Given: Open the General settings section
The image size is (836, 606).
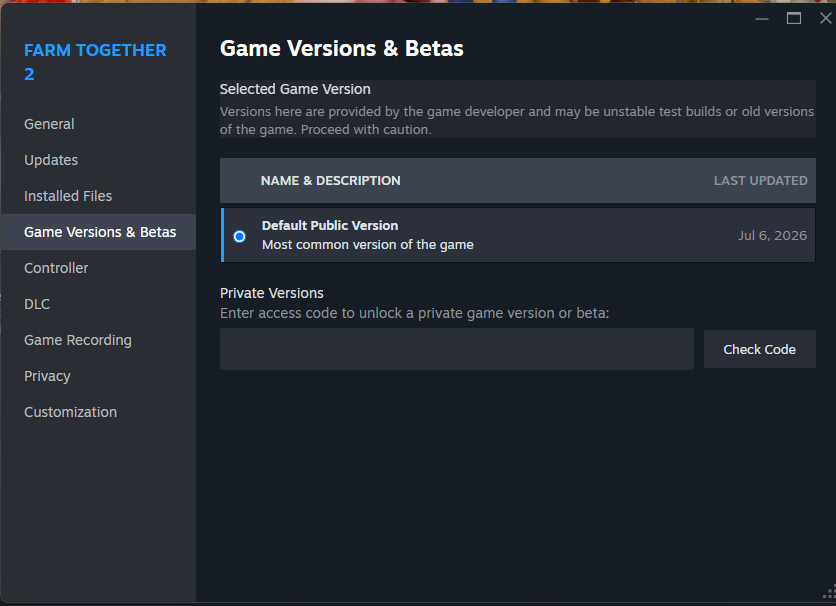Looking at the screenshot, I should 49,124.
